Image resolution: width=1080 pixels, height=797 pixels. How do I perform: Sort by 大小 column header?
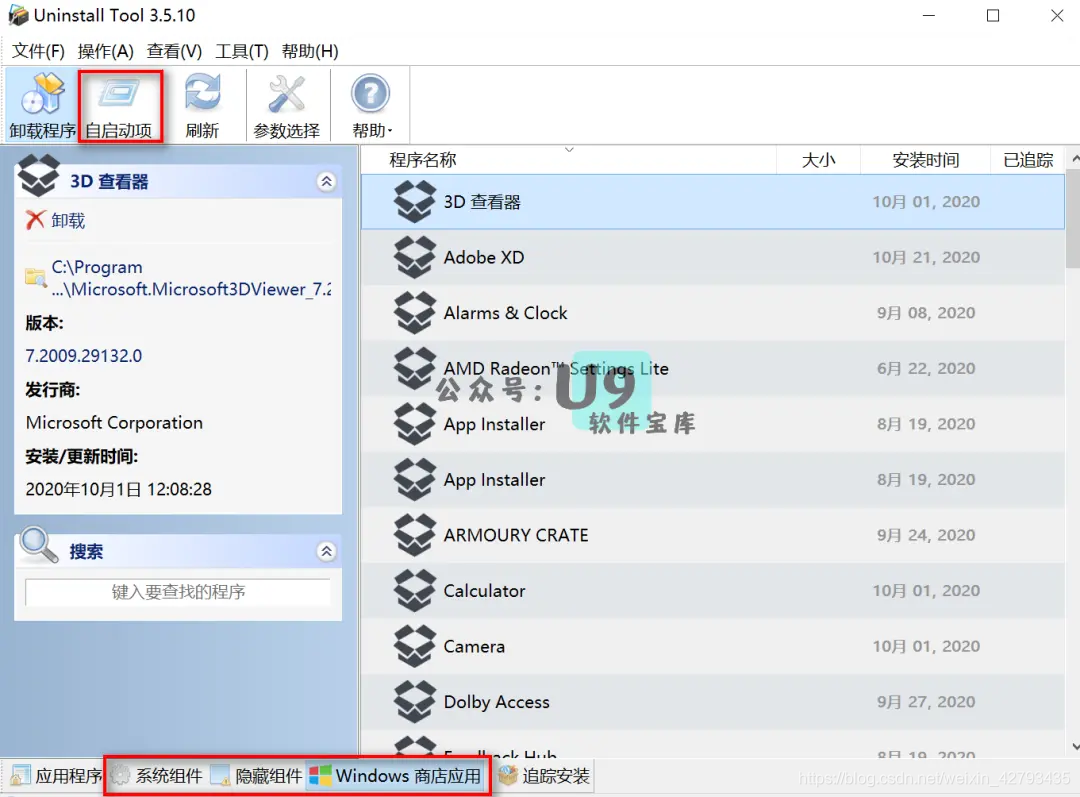point(818,160)
